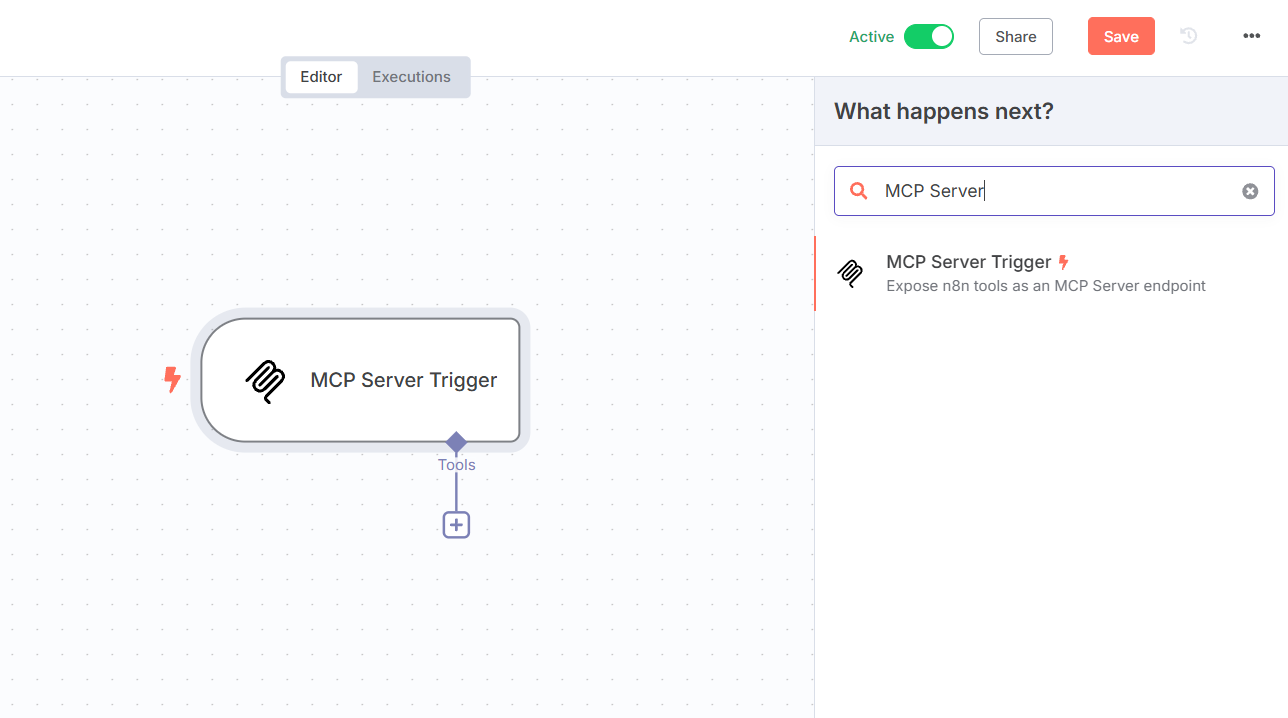Select the MCP Server Trigger node on canvas

pyautogui.click(x=360, y=380)
